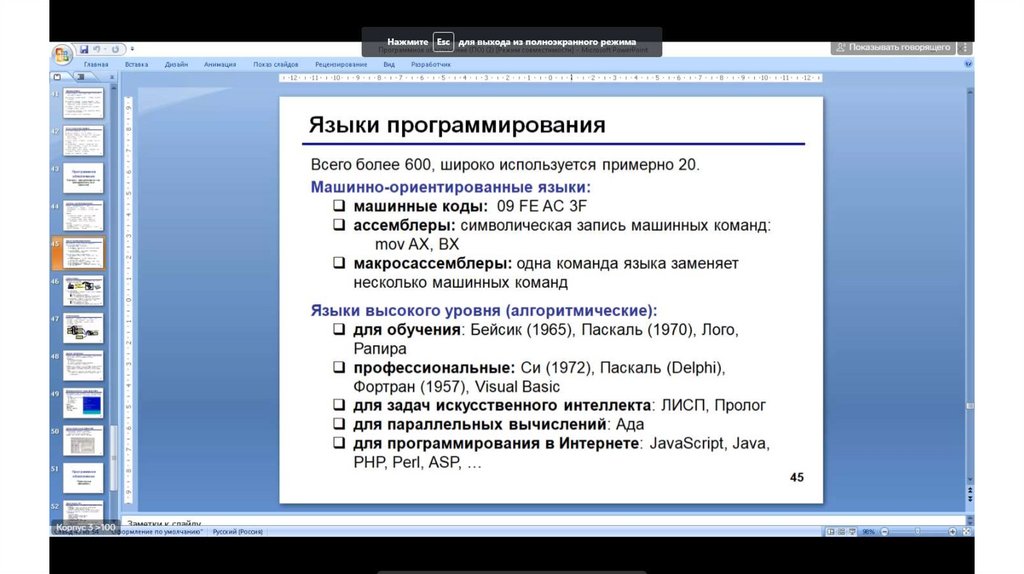Open PowerPoint help question-mark icon
Viewport: 1024px width, 574px height.
pos(968,64)
